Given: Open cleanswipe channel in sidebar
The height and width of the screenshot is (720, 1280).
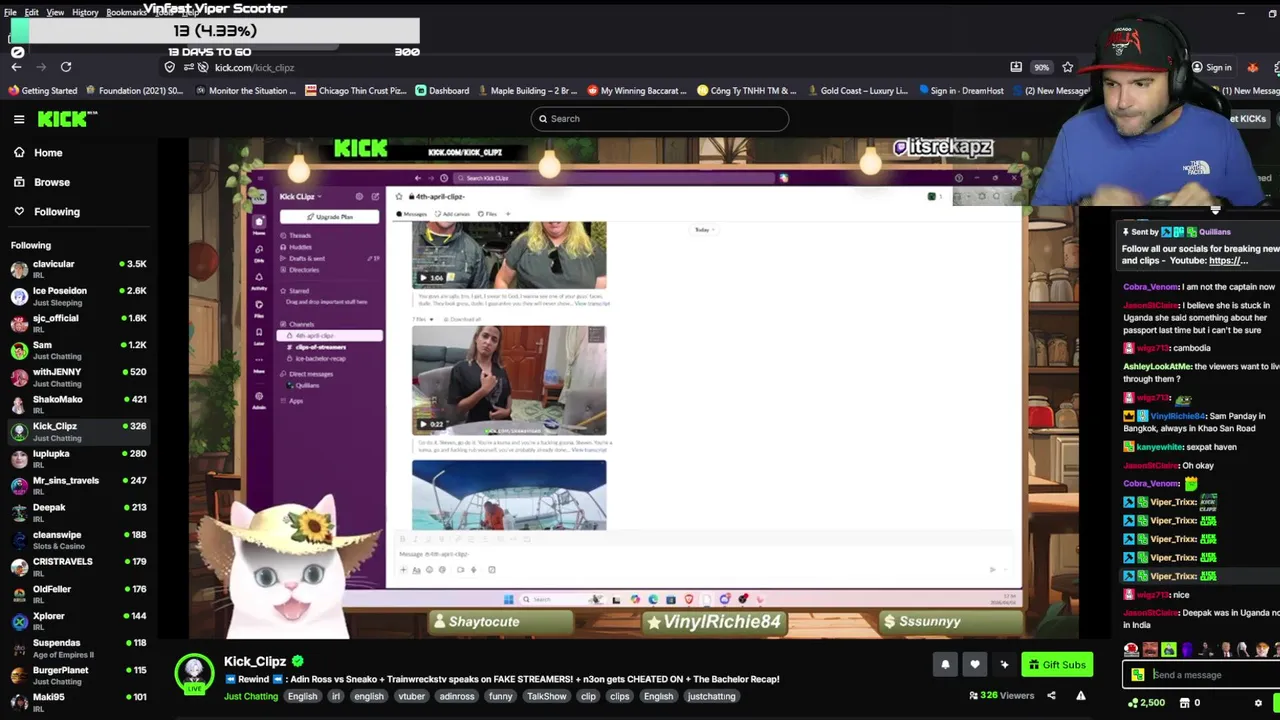Looking at the screenshot, I should tap(78, 540).
